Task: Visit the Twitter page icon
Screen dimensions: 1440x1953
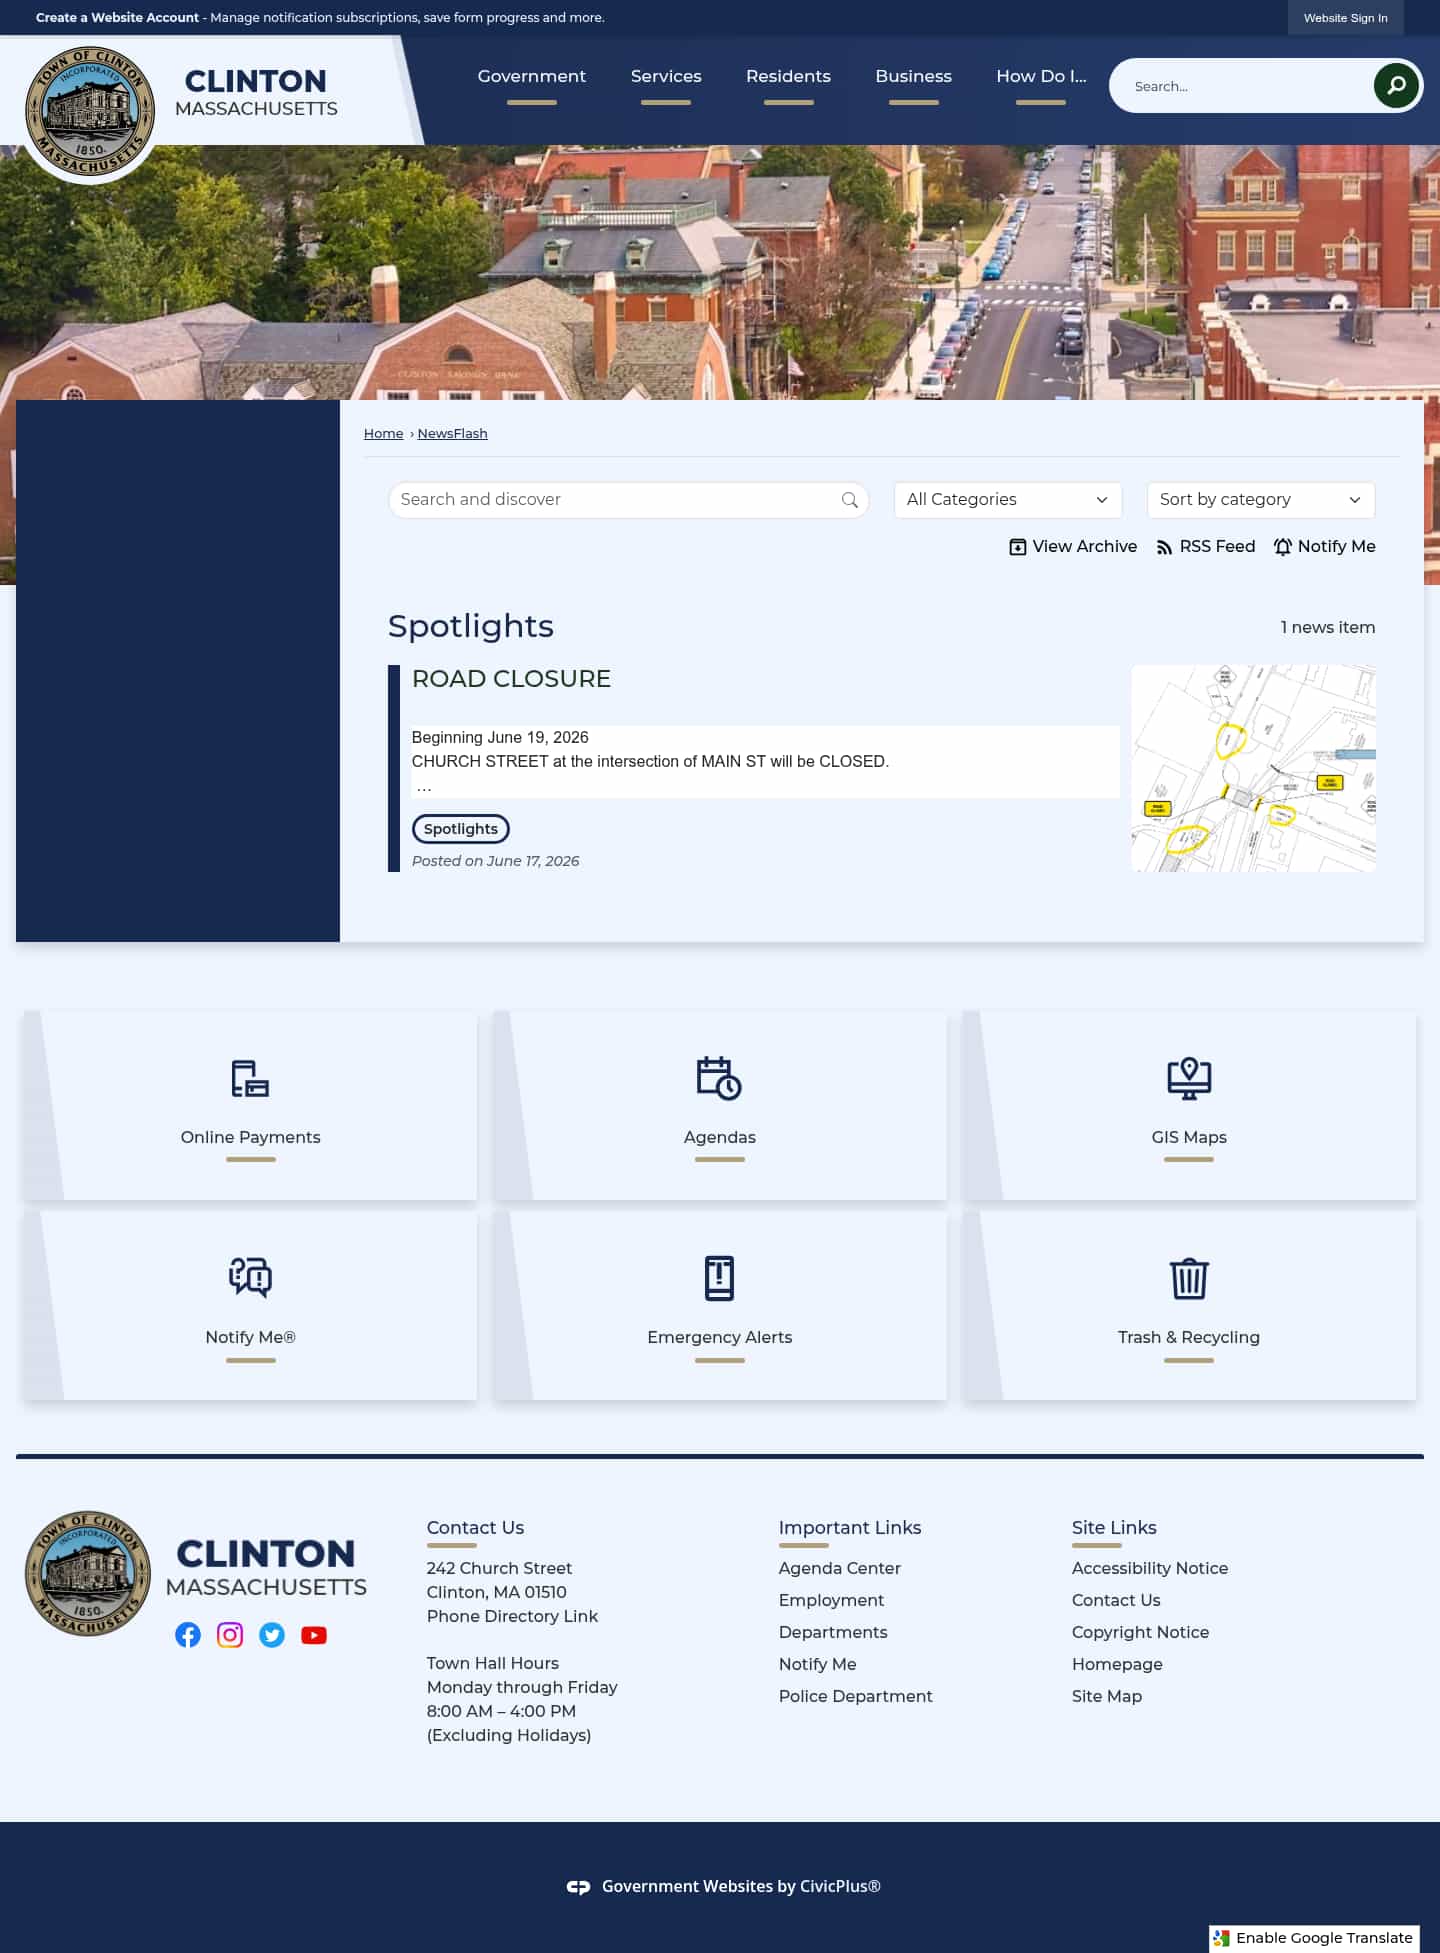Action: [x=272, y=1635]
